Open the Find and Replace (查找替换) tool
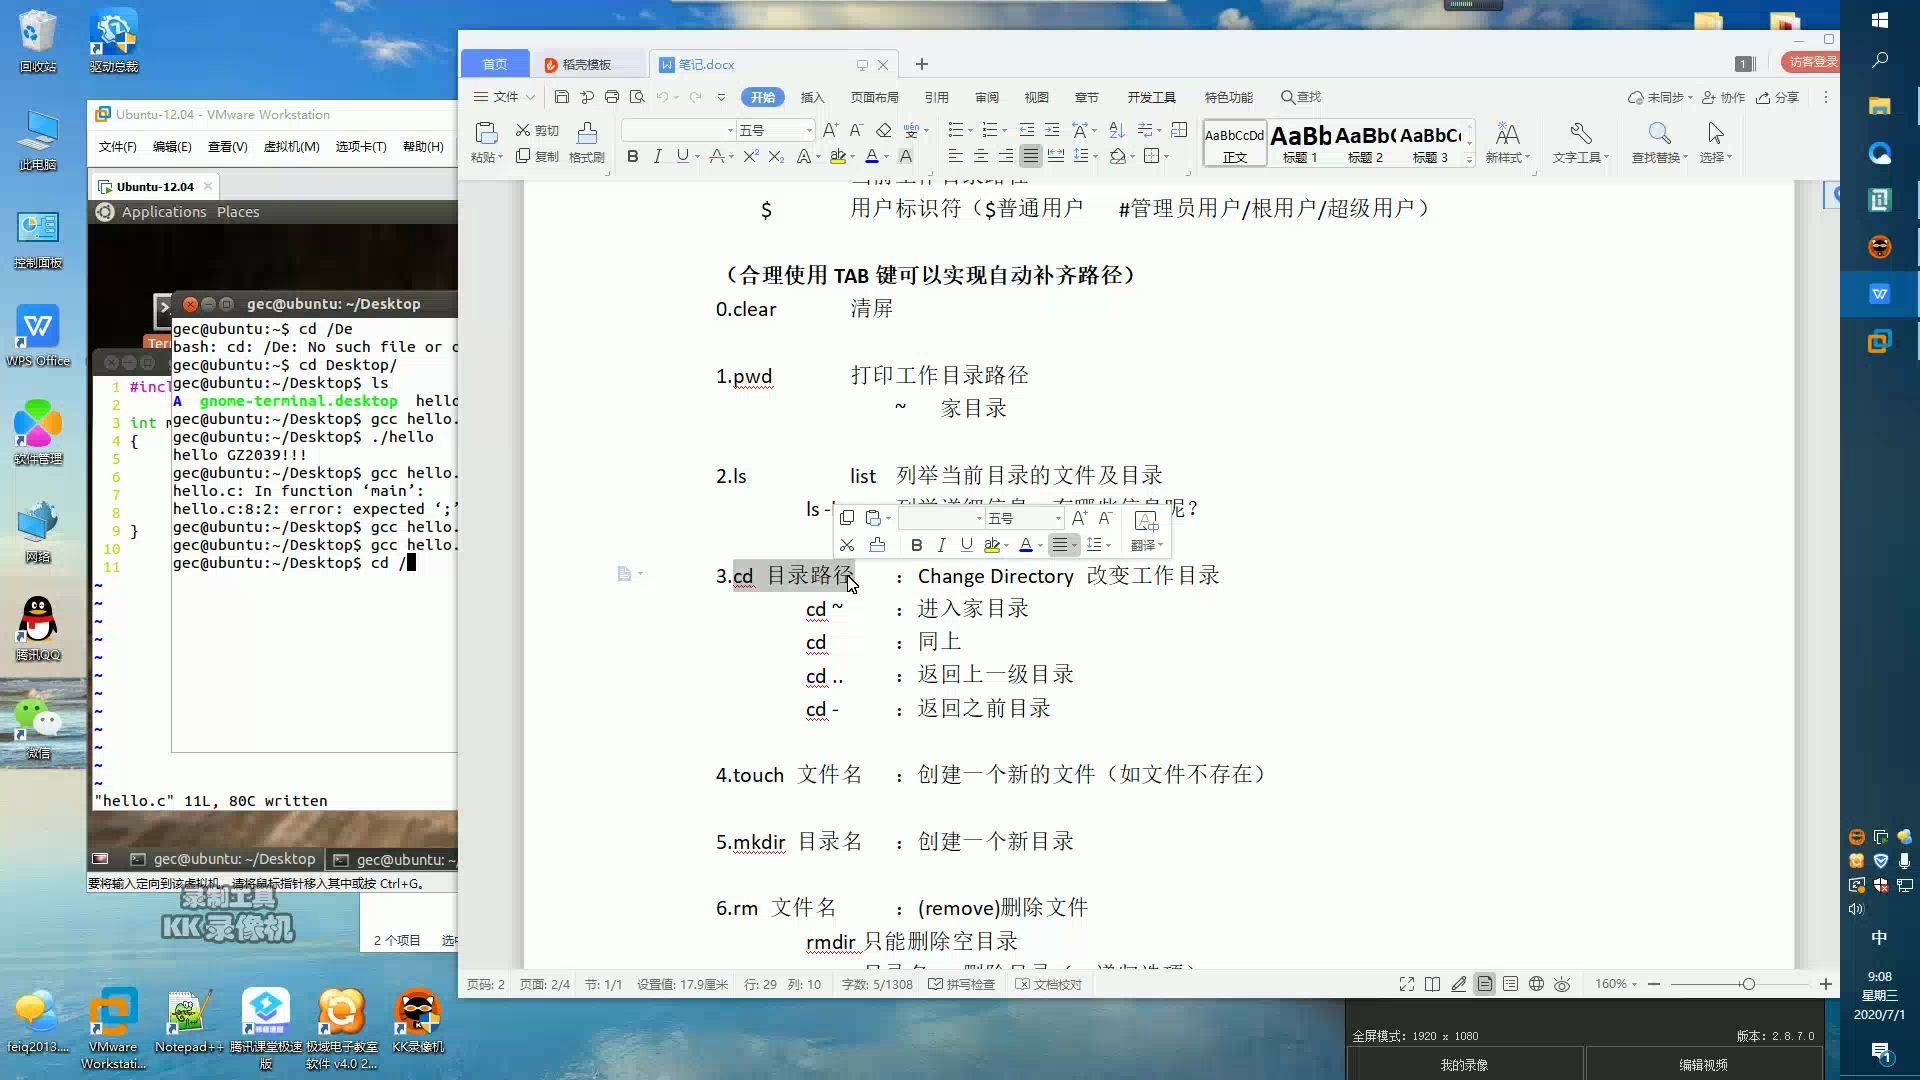The width and height of the screenshot is (1920, 1080). [1658, 143]
